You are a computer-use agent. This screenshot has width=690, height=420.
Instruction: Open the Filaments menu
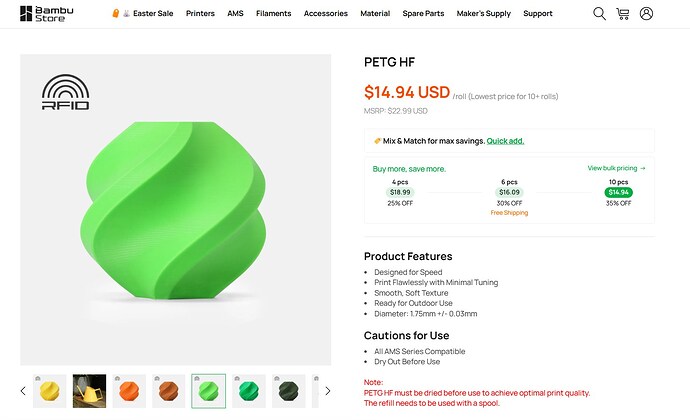(x=274, y=14)
